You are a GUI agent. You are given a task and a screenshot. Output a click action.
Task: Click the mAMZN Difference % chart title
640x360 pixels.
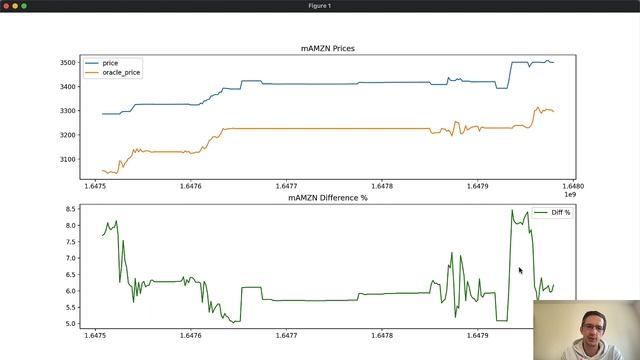[328, 198]
